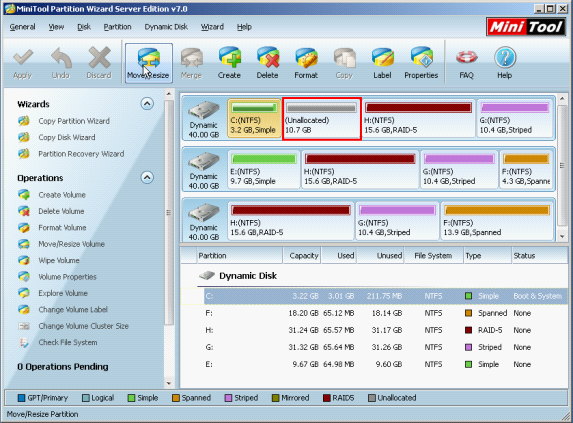Click the disk map scroll-down arrow
This screenshot has width=573, height=423.
point(562,237)
